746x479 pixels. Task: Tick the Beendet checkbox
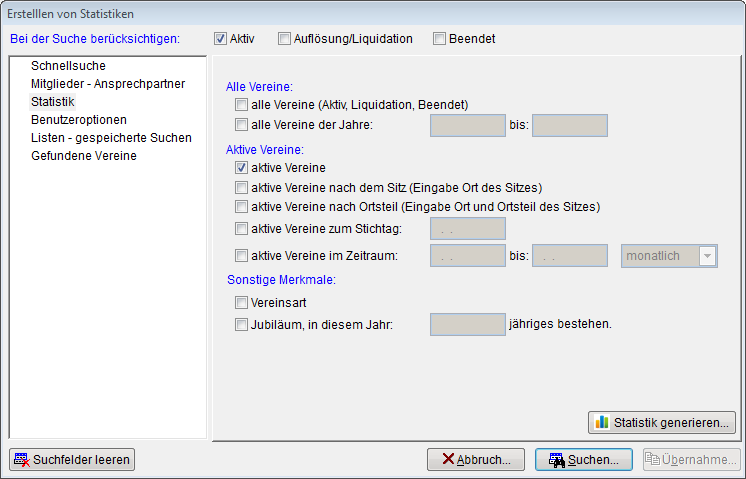coord(440,39)
